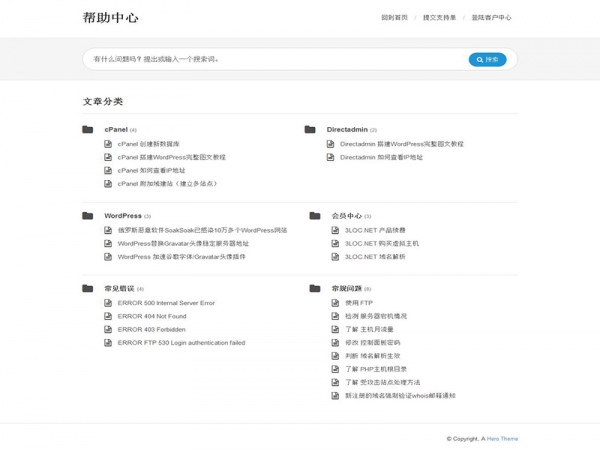The image size is (600, 450).
Task: Click the 常规问题 category folder icon
Action: [315, 288]
